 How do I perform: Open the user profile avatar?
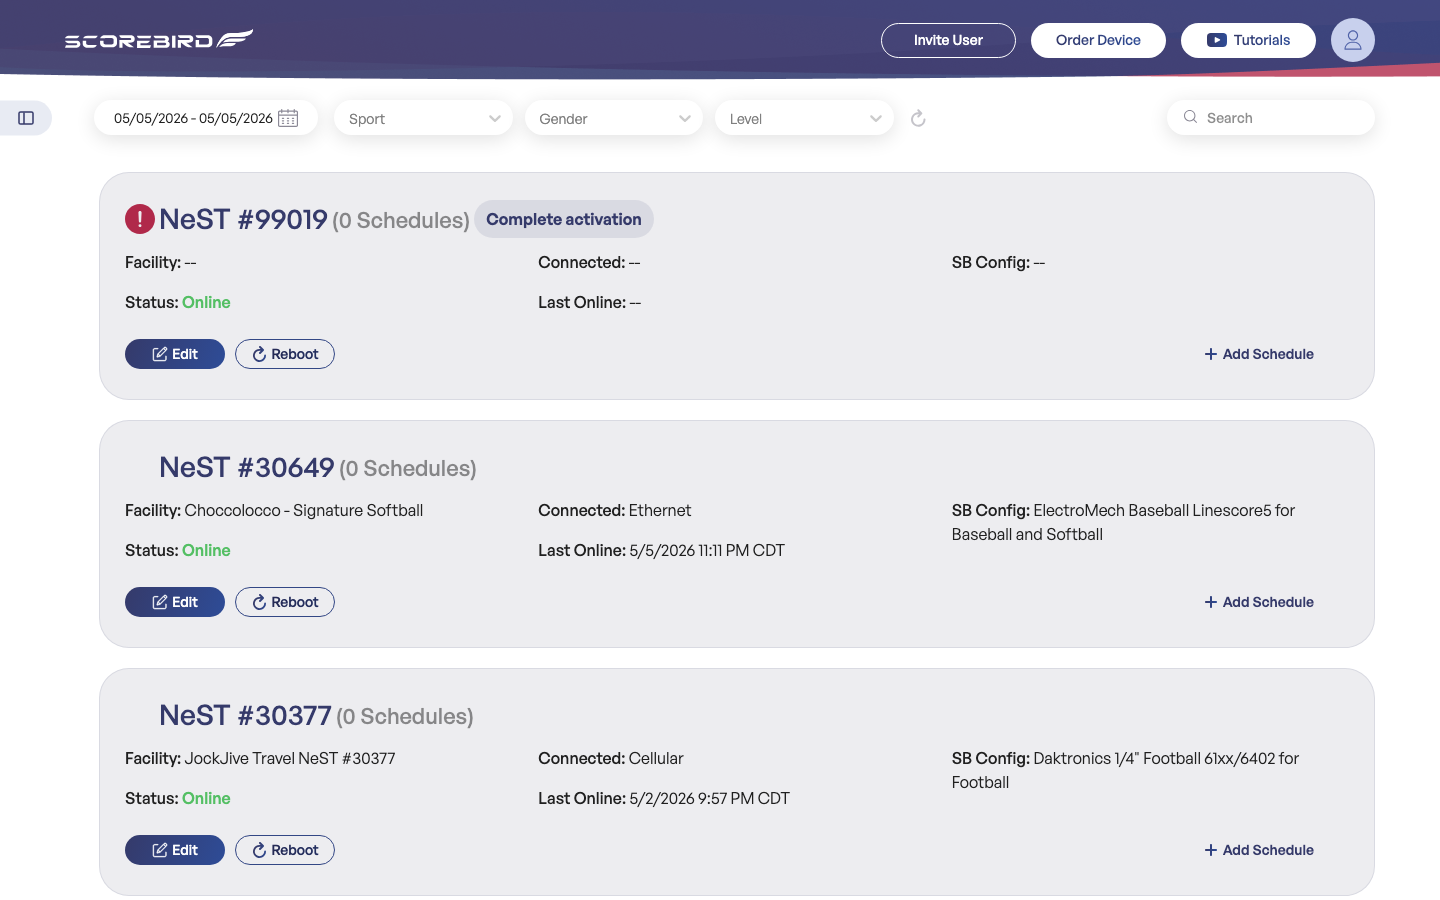(x=1352, y=40)
